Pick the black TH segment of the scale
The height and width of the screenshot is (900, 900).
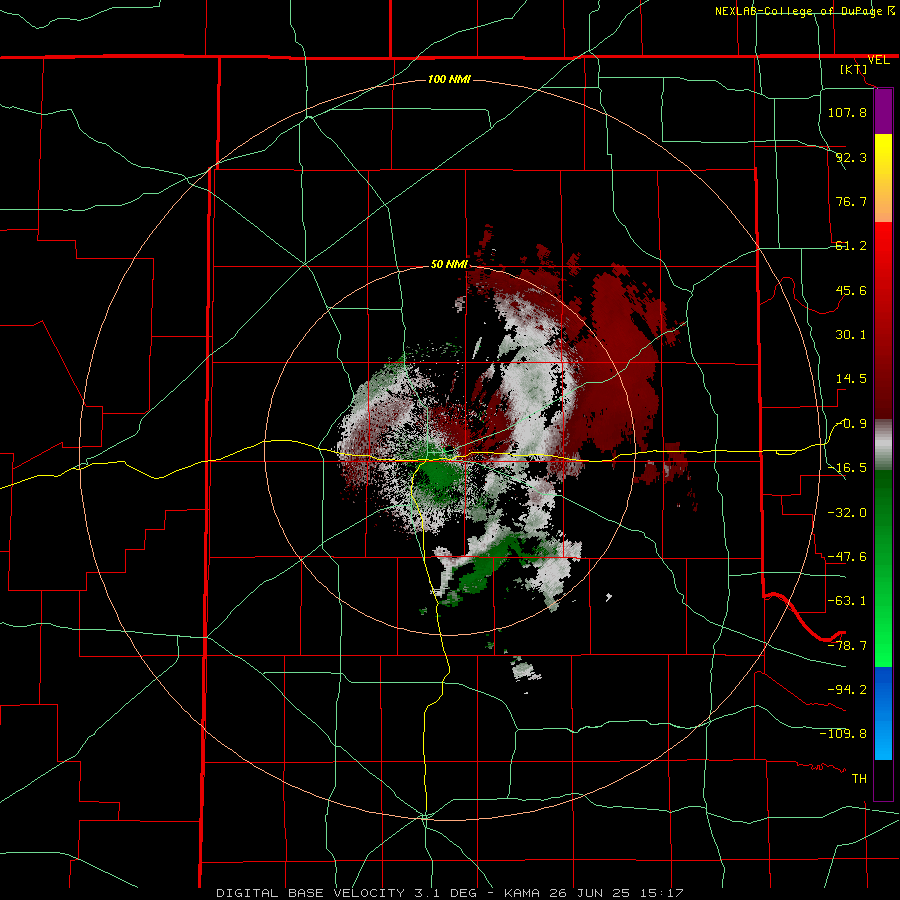883,780
